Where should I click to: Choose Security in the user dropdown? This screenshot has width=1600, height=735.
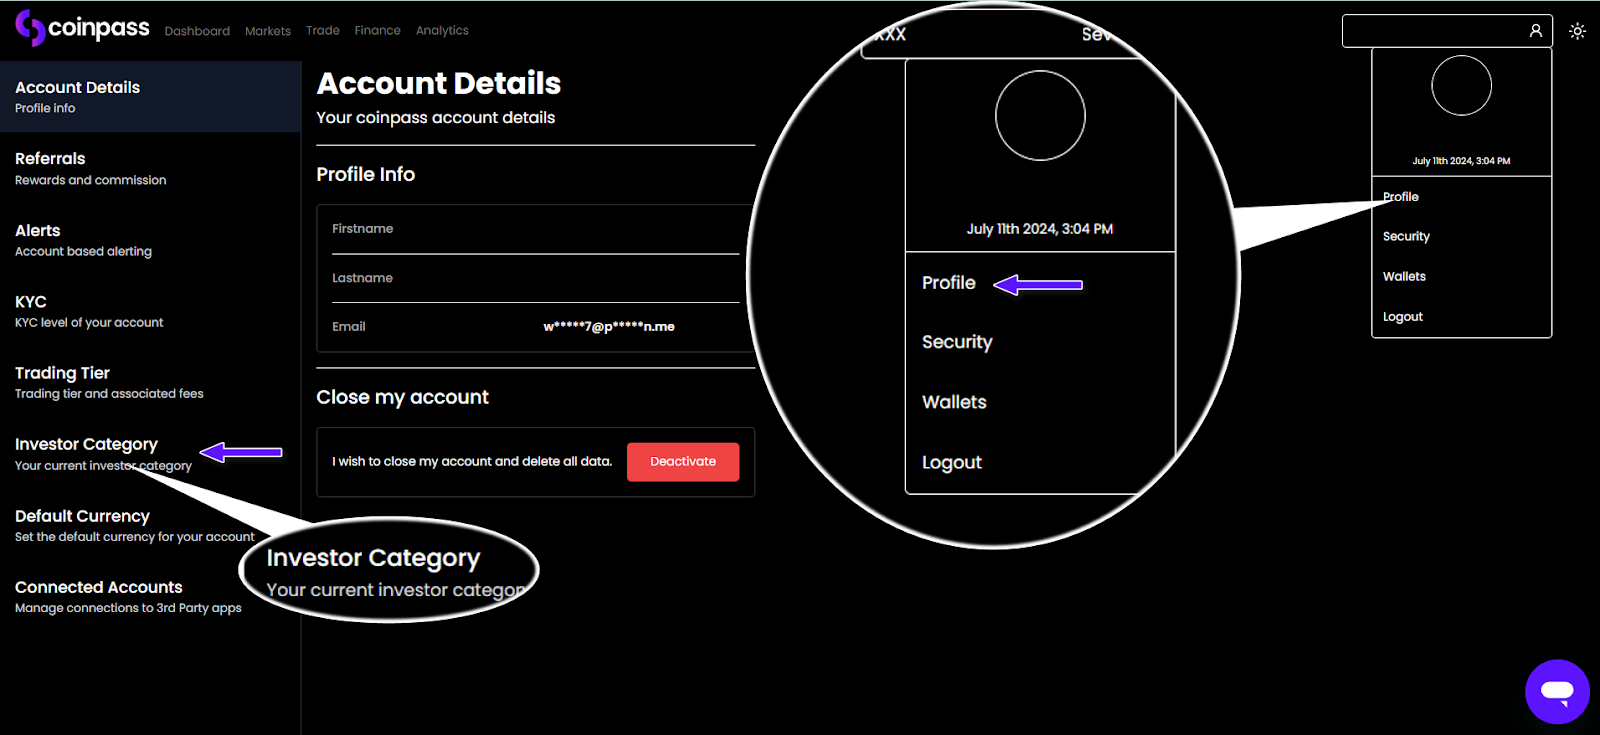coord(1406,237)
